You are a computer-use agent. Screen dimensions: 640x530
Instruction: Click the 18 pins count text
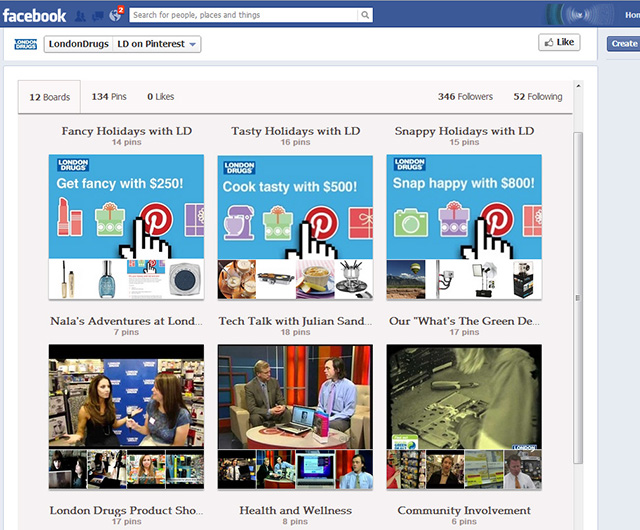click(x=295, y=332)
